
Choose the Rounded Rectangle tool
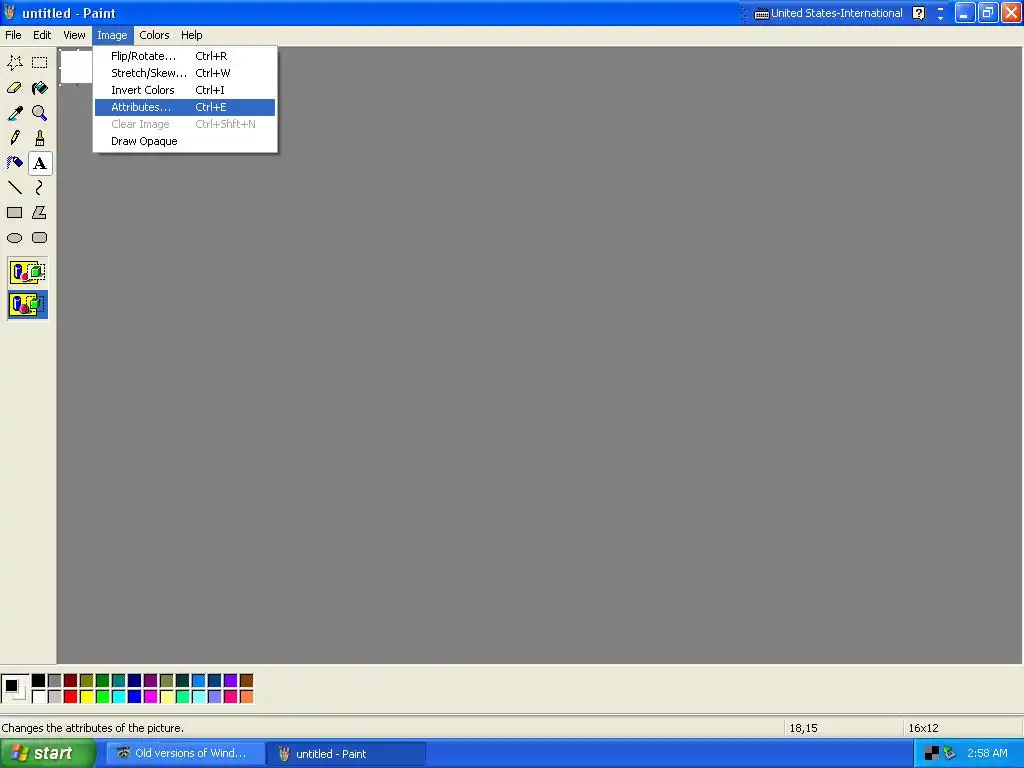[40, 238]
